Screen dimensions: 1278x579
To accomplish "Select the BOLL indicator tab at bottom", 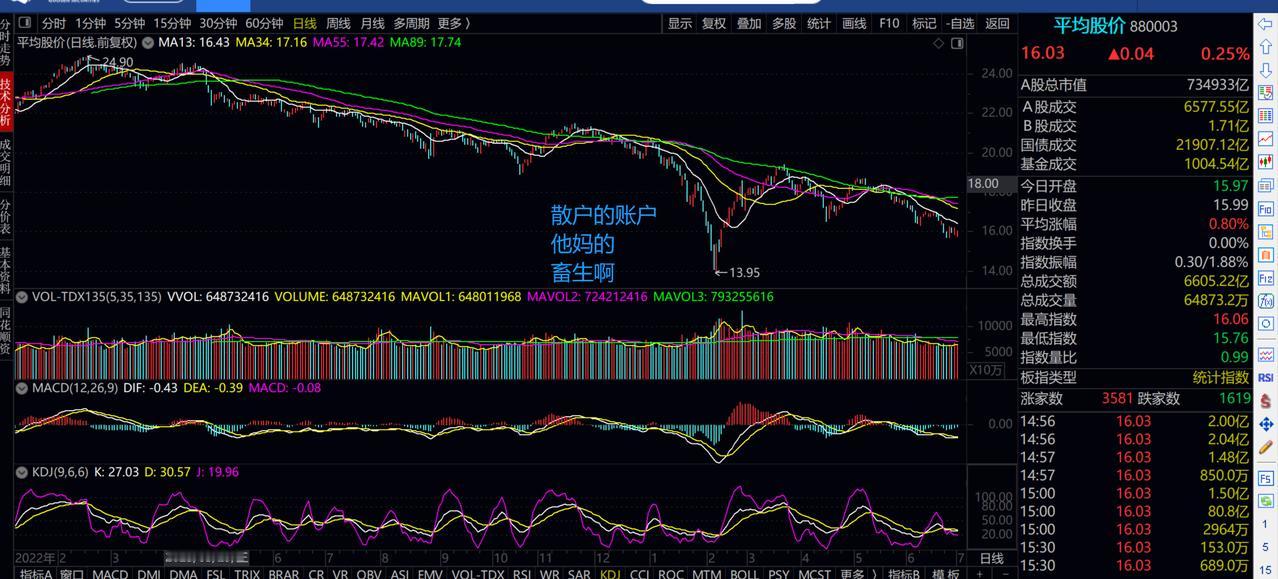I will click(x=744, y=573).
